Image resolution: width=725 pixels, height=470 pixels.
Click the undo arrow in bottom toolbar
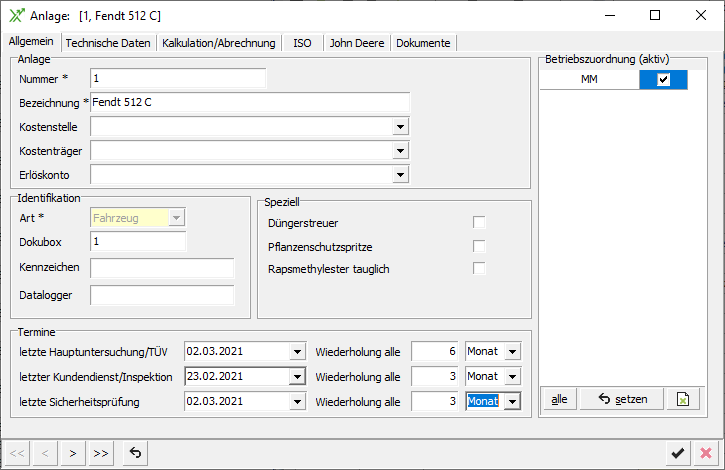[135, 453]
